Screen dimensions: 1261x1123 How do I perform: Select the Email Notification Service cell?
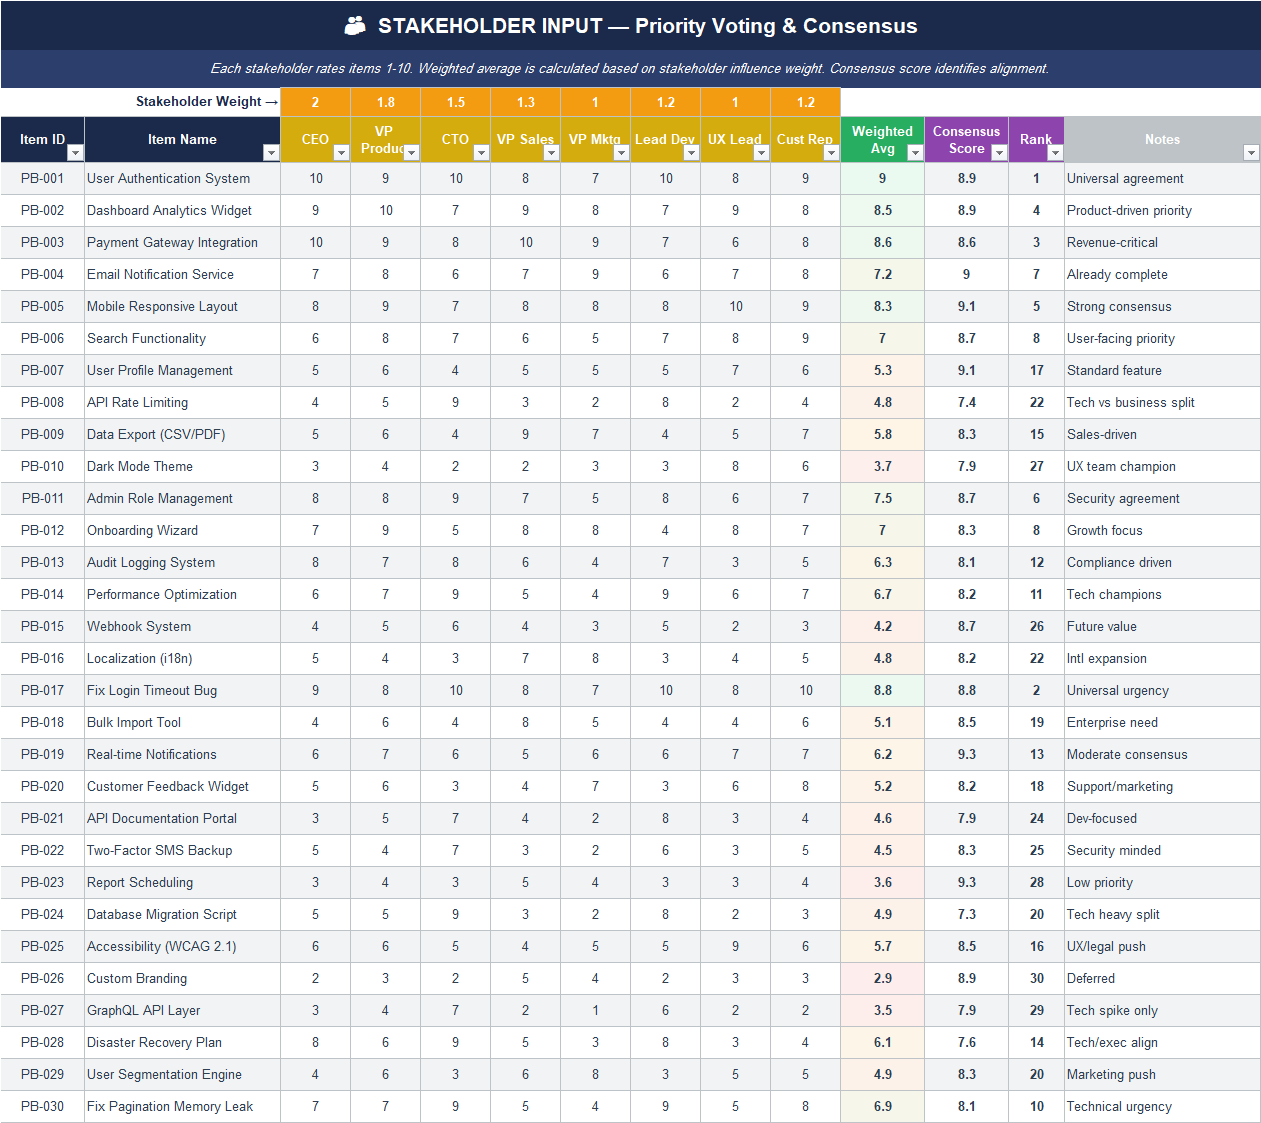pos(182,274)
